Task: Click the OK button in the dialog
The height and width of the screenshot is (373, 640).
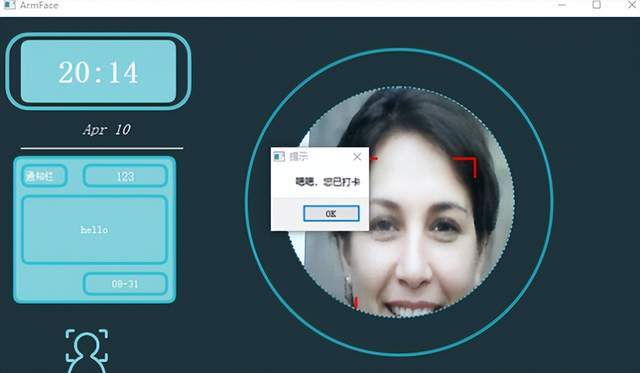Action: tap(331, 213)
